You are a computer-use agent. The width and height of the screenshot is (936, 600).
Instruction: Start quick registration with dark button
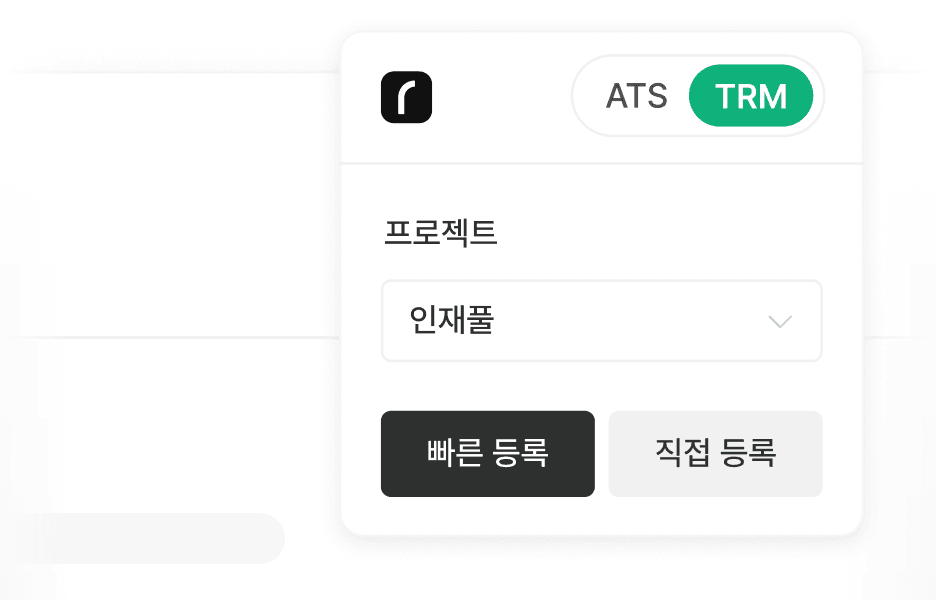point(488,454)
